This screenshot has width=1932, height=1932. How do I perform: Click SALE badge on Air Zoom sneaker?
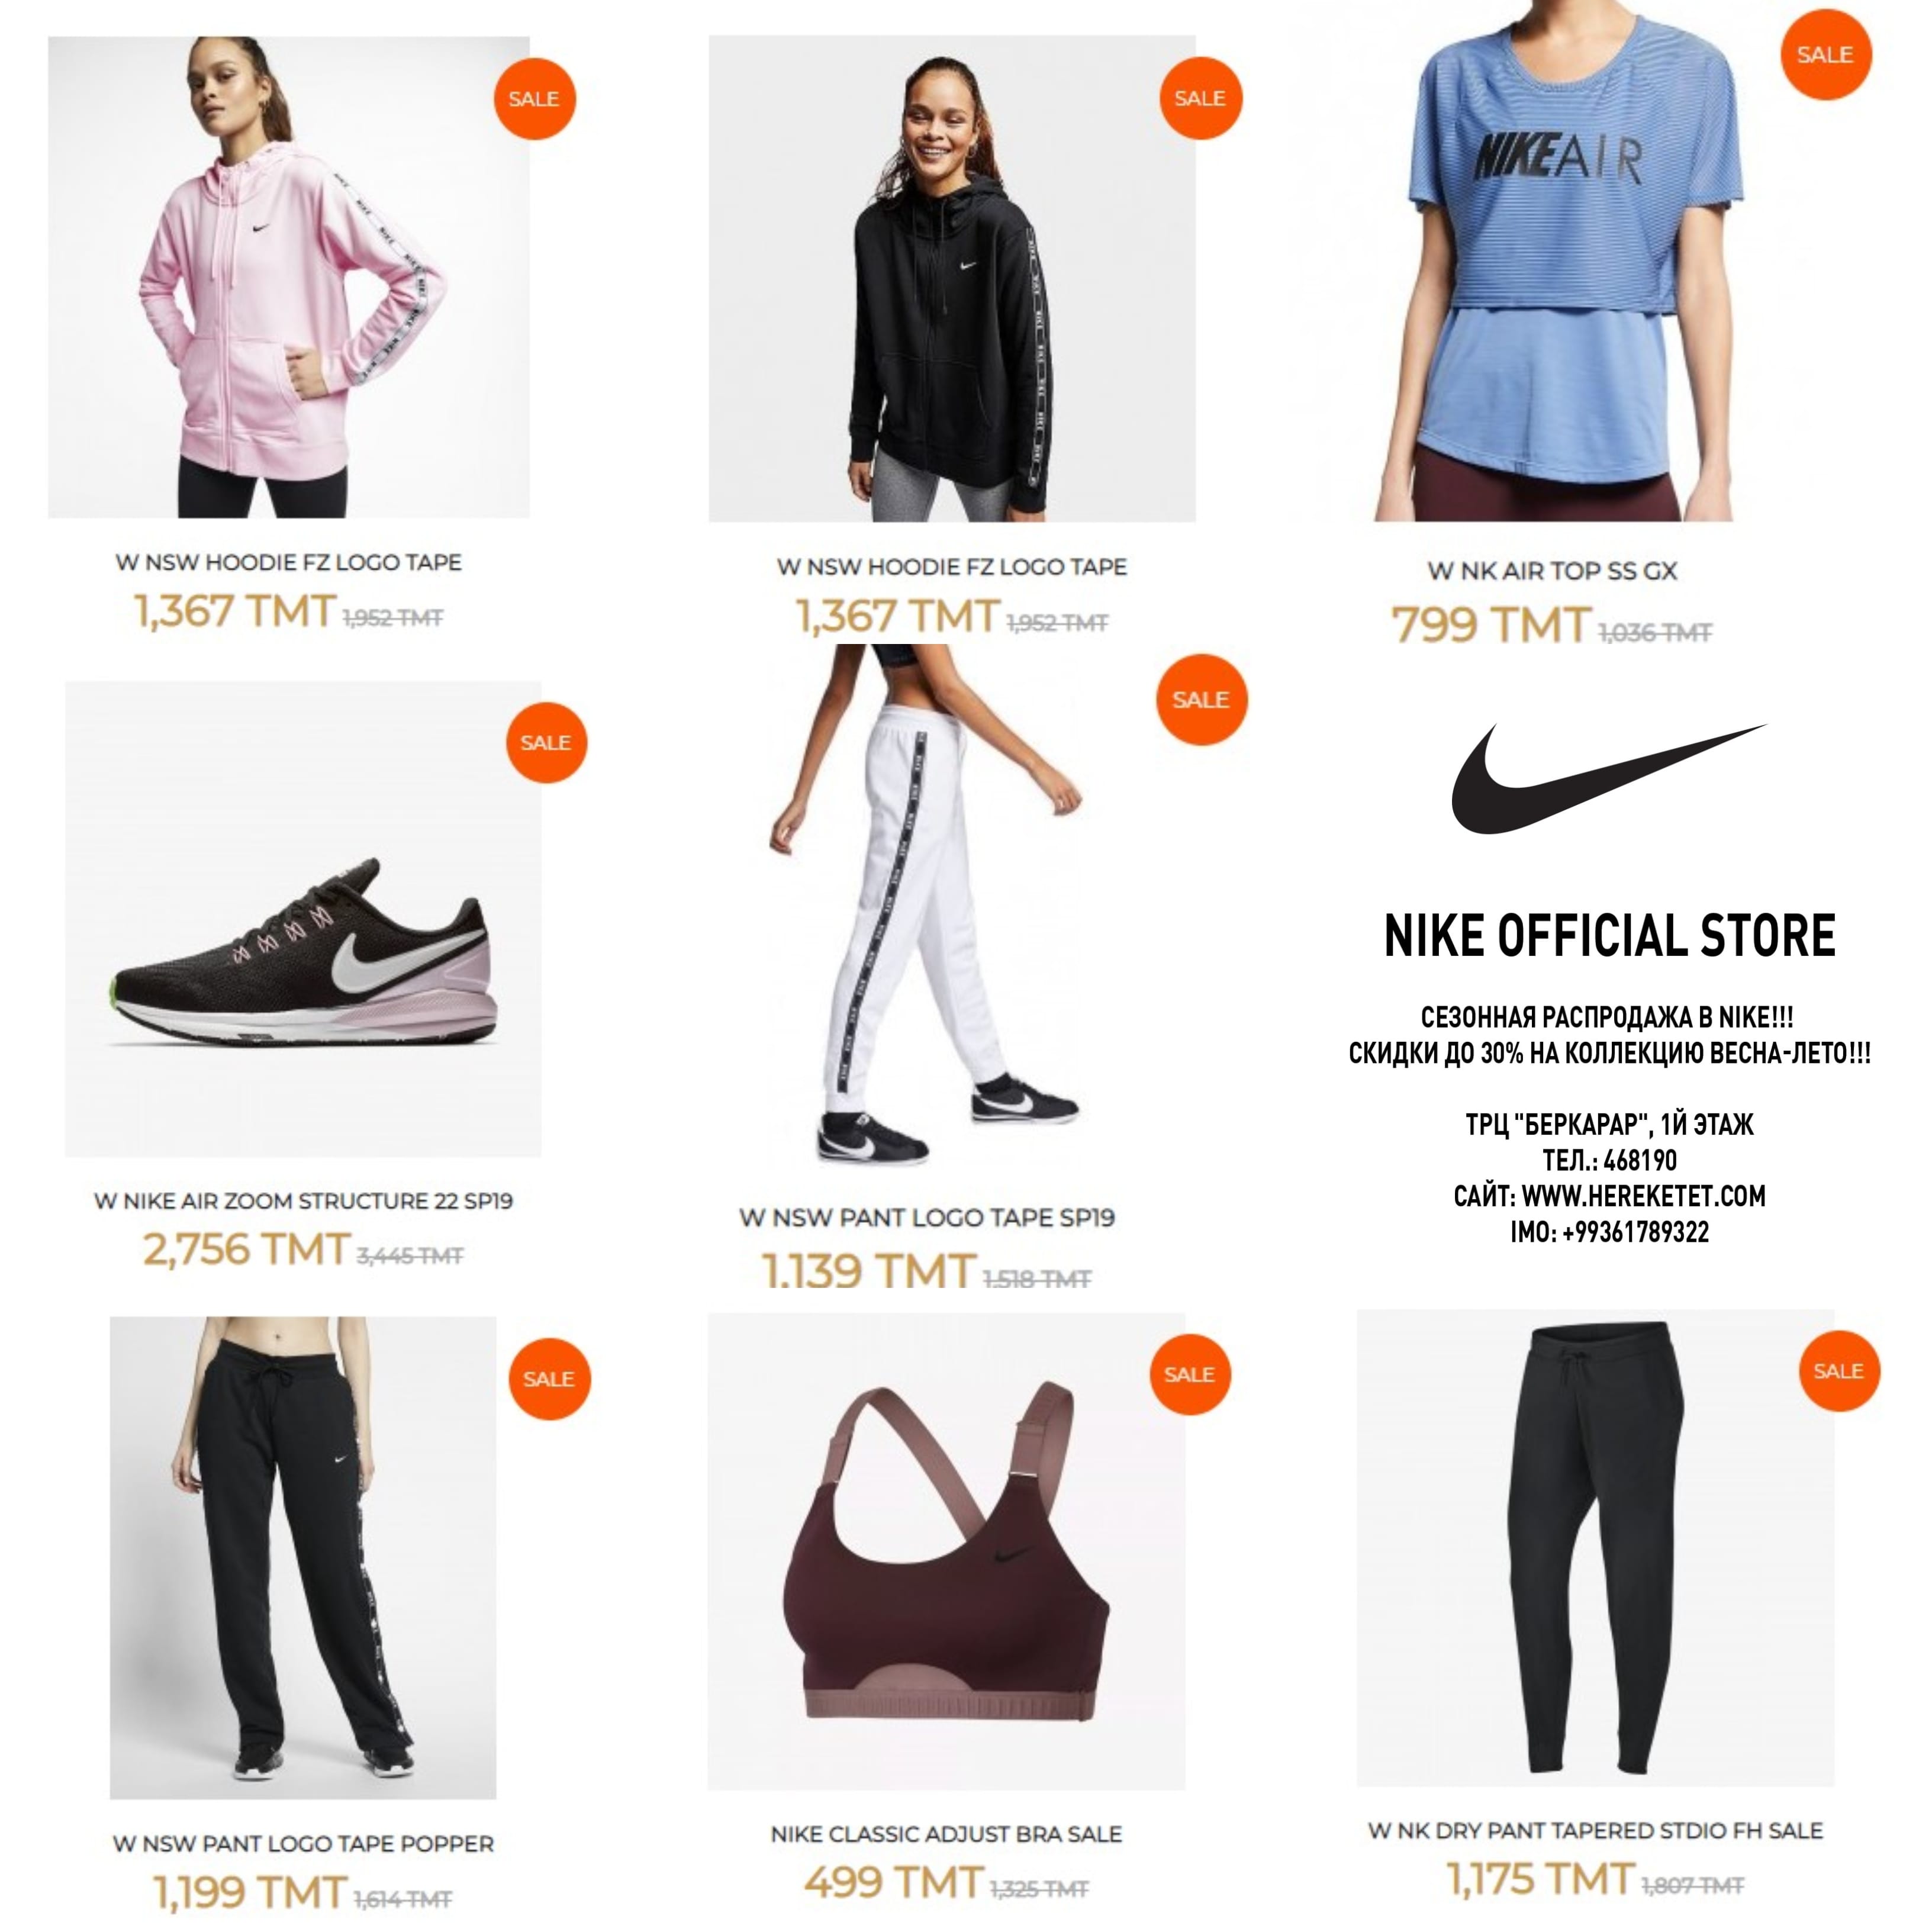tap(546, 743)
